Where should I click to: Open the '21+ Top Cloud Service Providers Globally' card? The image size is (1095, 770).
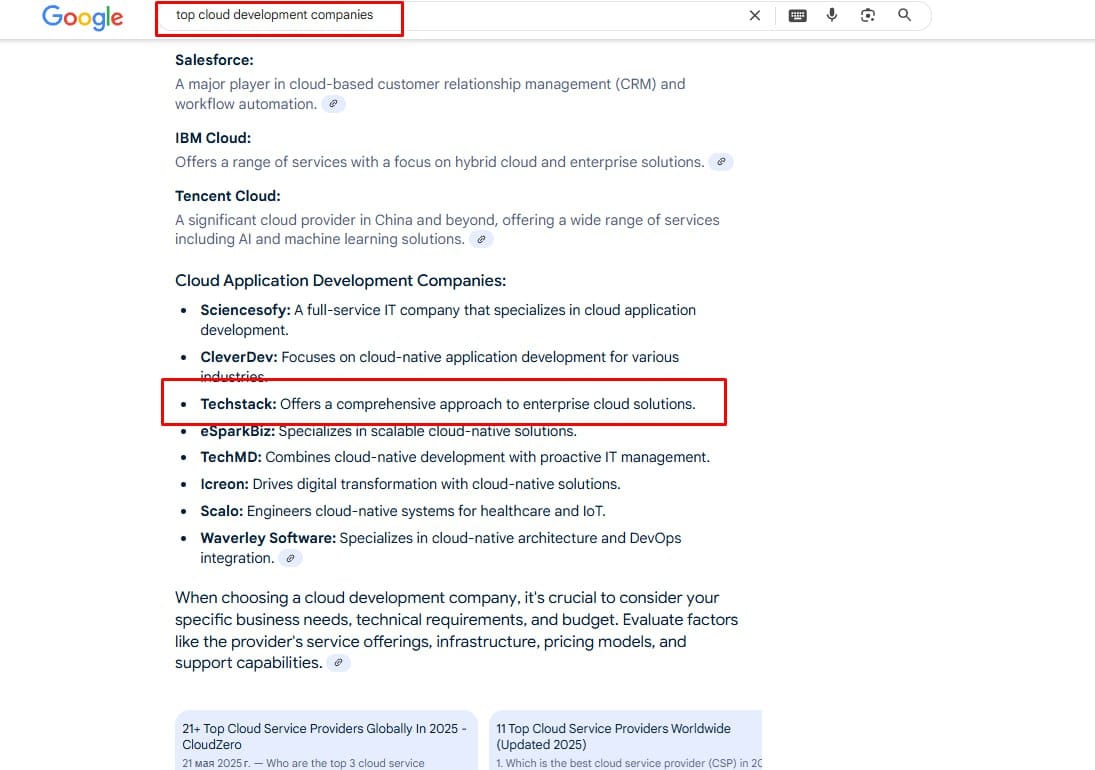point(325,740)
